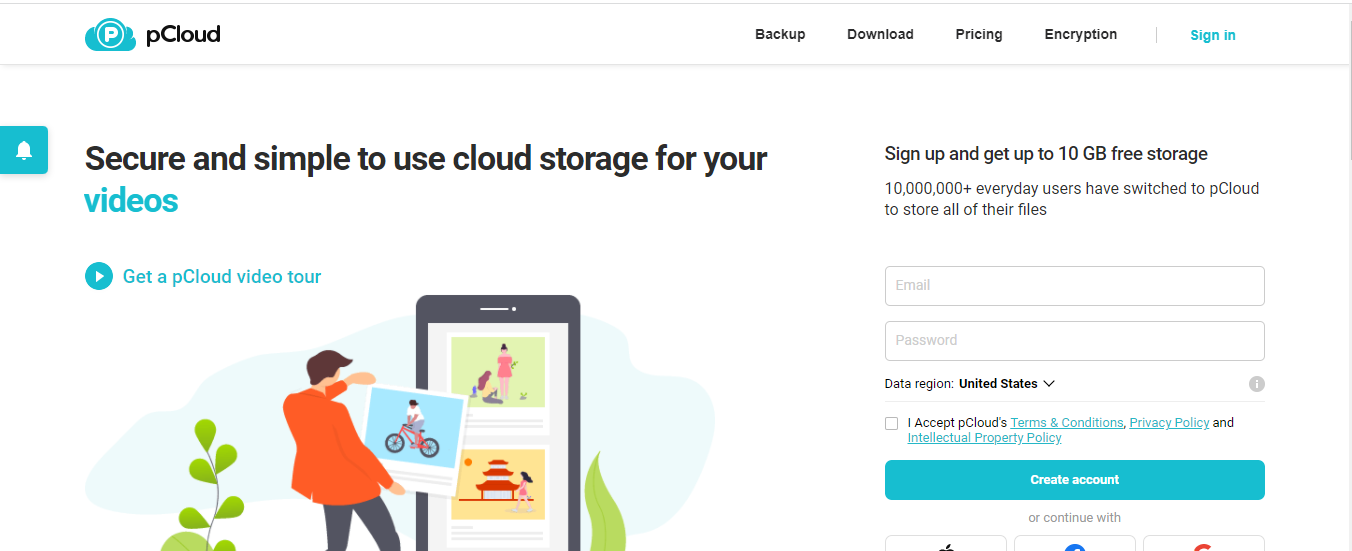Click the pCloud wordmark text
This screenshot has height=551, width=1352.
point(183,35)
